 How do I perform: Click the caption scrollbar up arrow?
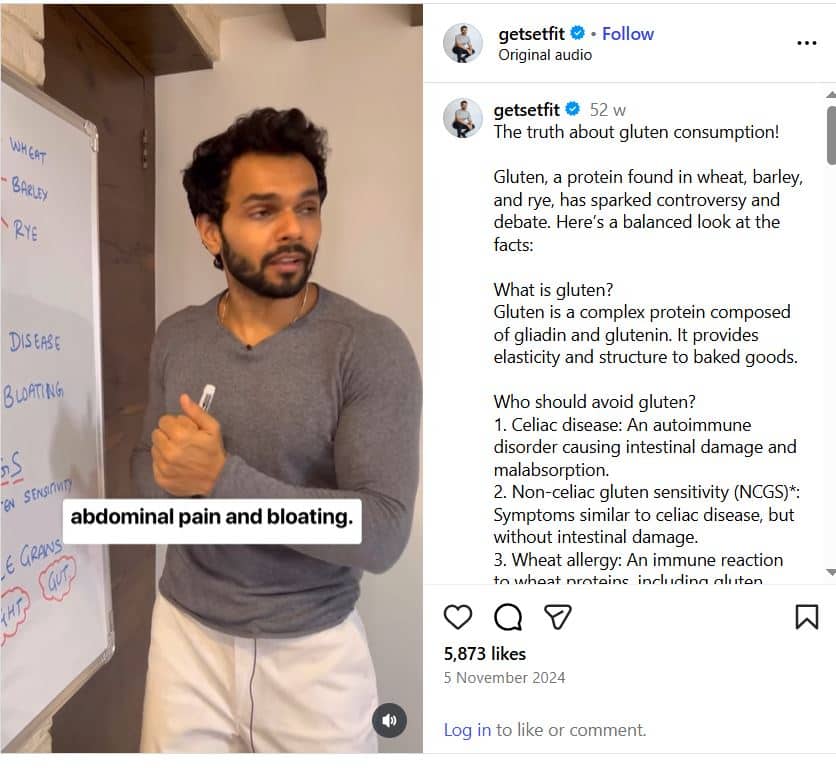click(831, 95)
